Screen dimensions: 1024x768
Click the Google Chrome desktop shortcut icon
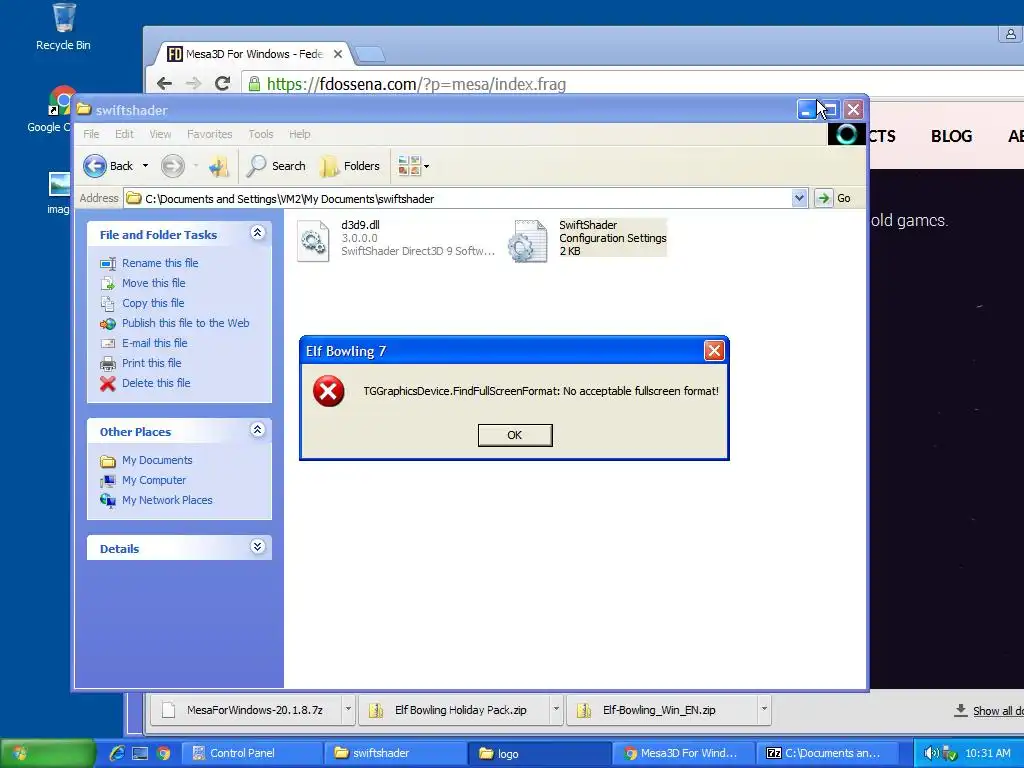tap(61, 101)
